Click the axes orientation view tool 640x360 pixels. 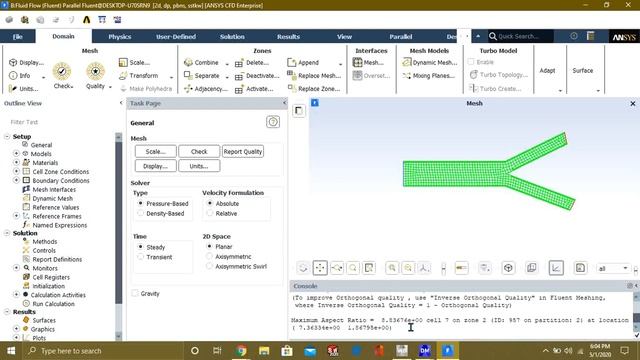pos(424,268)
